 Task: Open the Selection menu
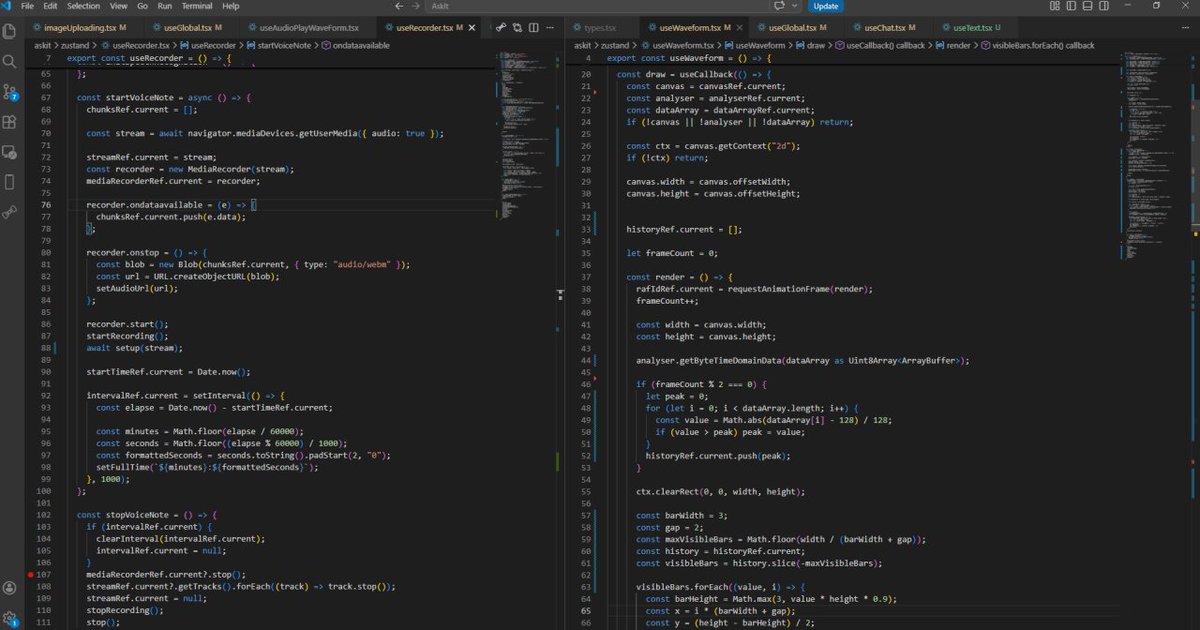82,6
